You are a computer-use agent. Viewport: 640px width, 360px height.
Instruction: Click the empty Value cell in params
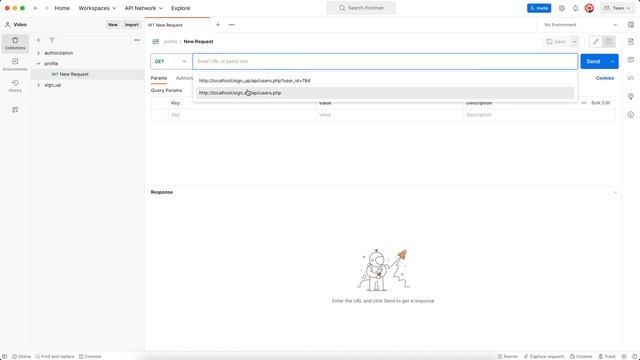[389, 115]
